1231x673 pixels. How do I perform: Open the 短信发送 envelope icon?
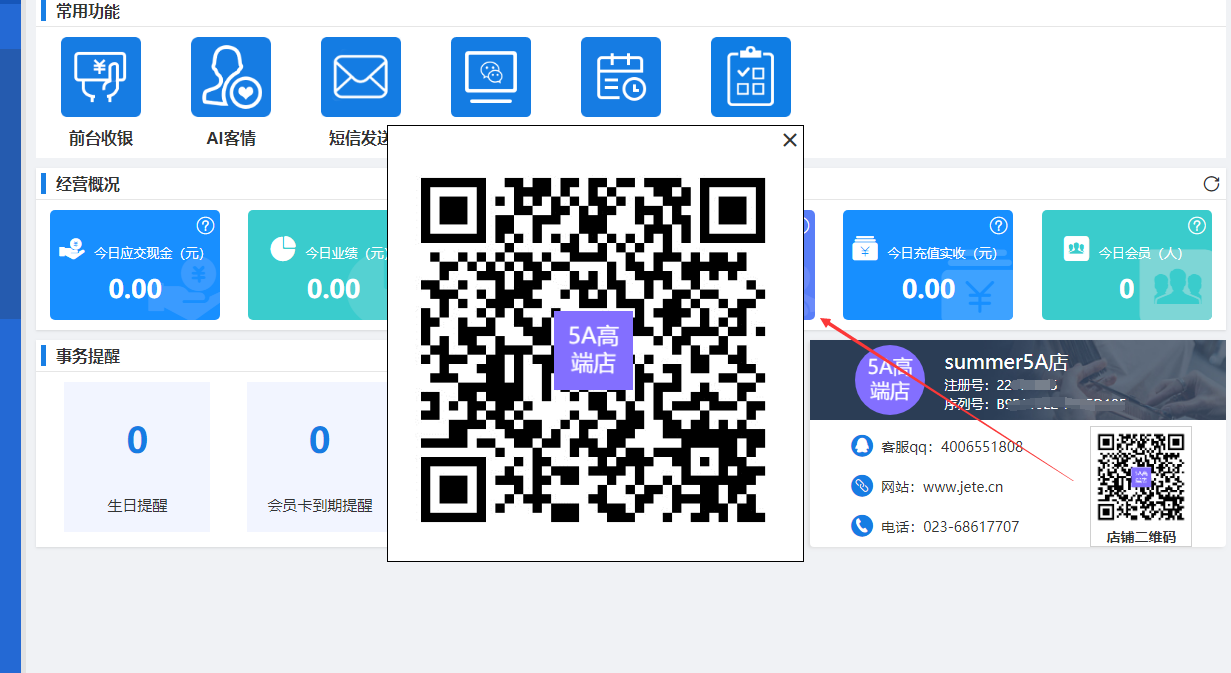[x=361, y=77]
